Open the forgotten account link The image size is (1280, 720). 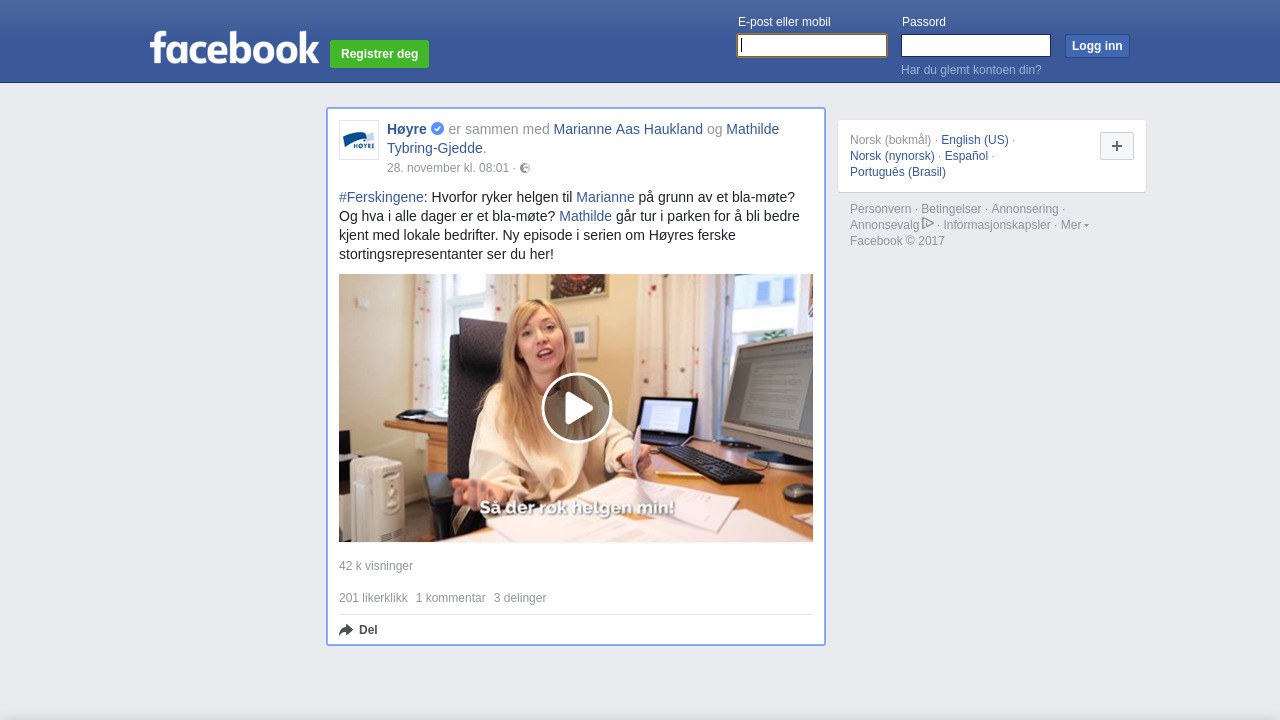[x=971, y=70]
